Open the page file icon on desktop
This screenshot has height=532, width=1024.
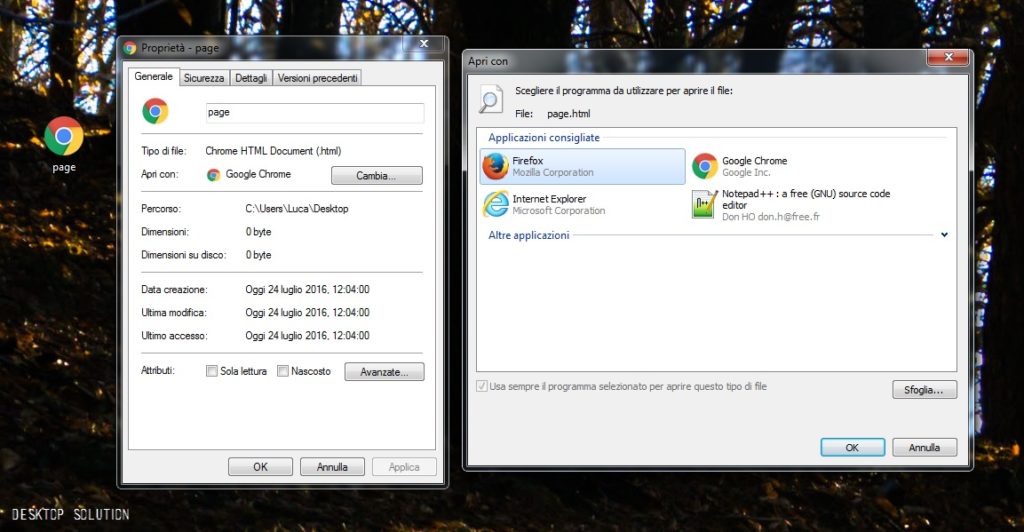point(64,137)
